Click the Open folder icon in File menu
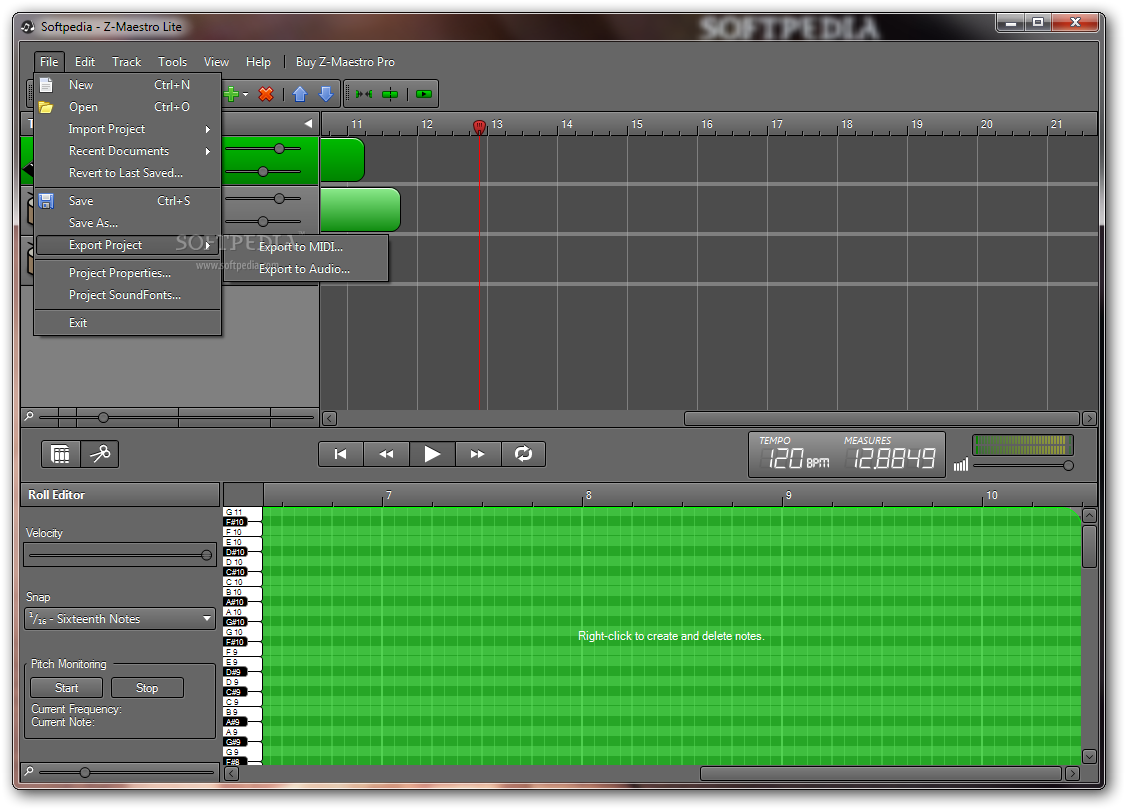The height and width of the screenshot is (810, 1126). click(46, 107)
